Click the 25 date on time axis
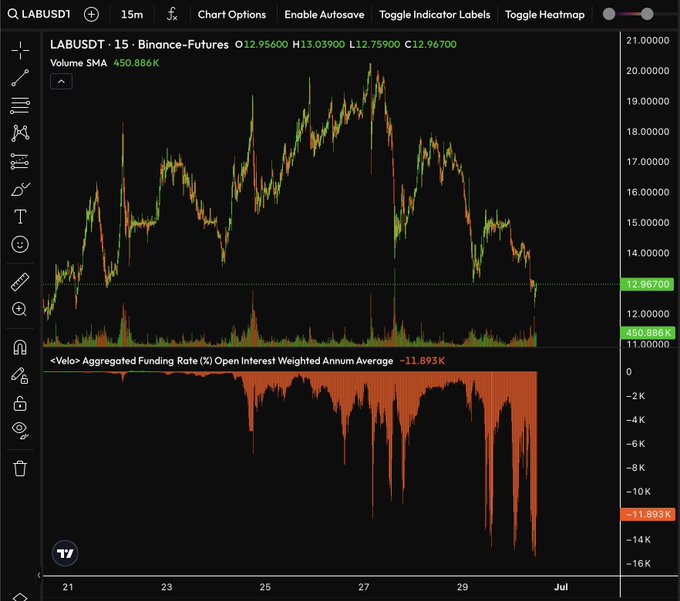 coord(265,587)
